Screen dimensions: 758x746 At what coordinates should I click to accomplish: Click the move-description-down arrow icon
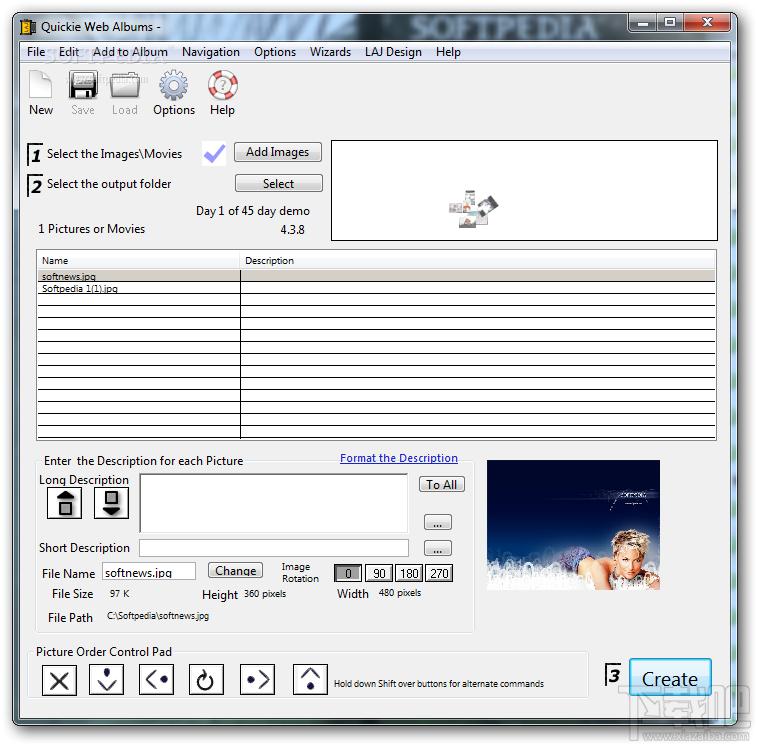coord(111,503)
